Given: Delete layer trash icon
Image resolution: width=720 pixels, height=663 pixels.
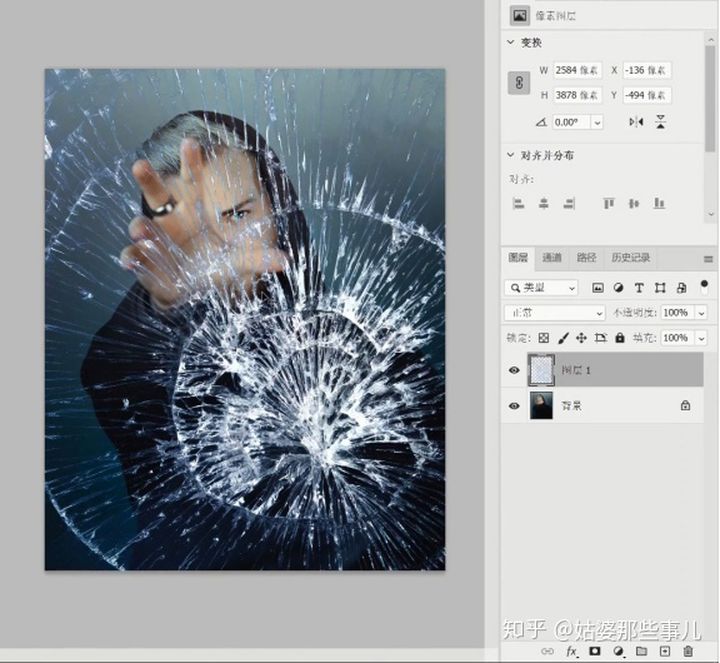Looking at the screenshot, I should tap(687, 651).
